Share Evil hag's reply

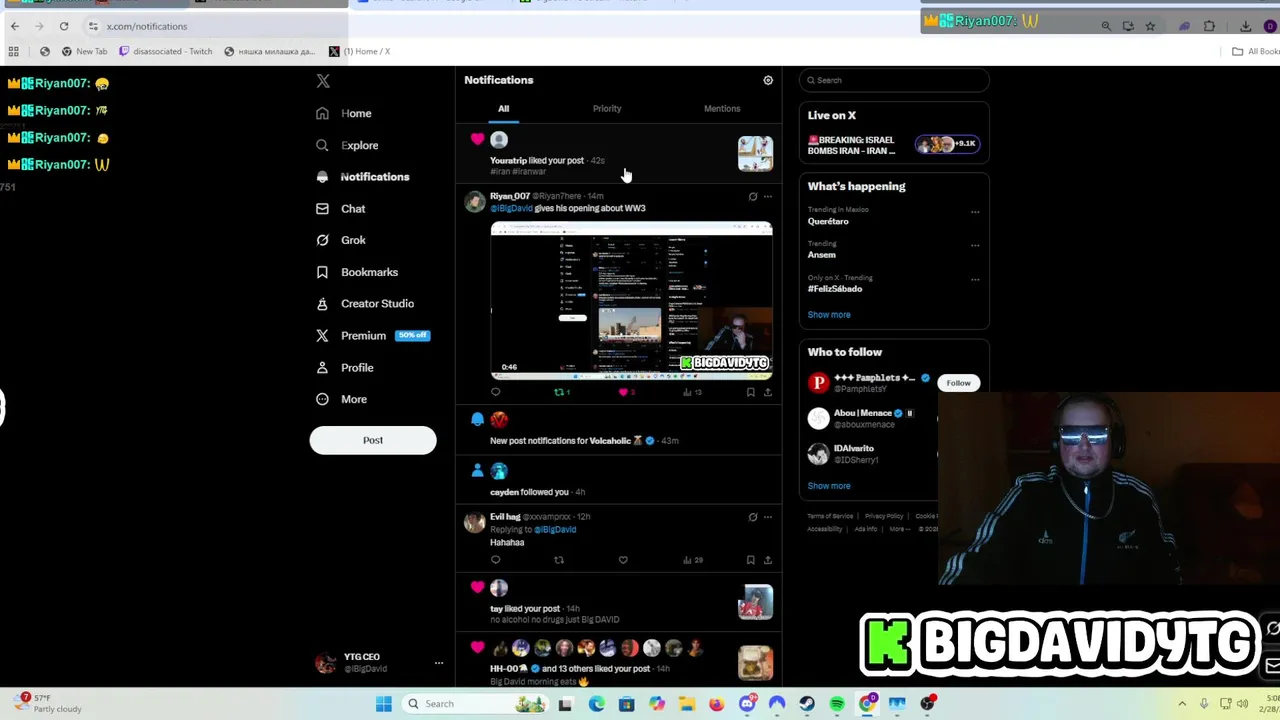(x=768, y=561)
